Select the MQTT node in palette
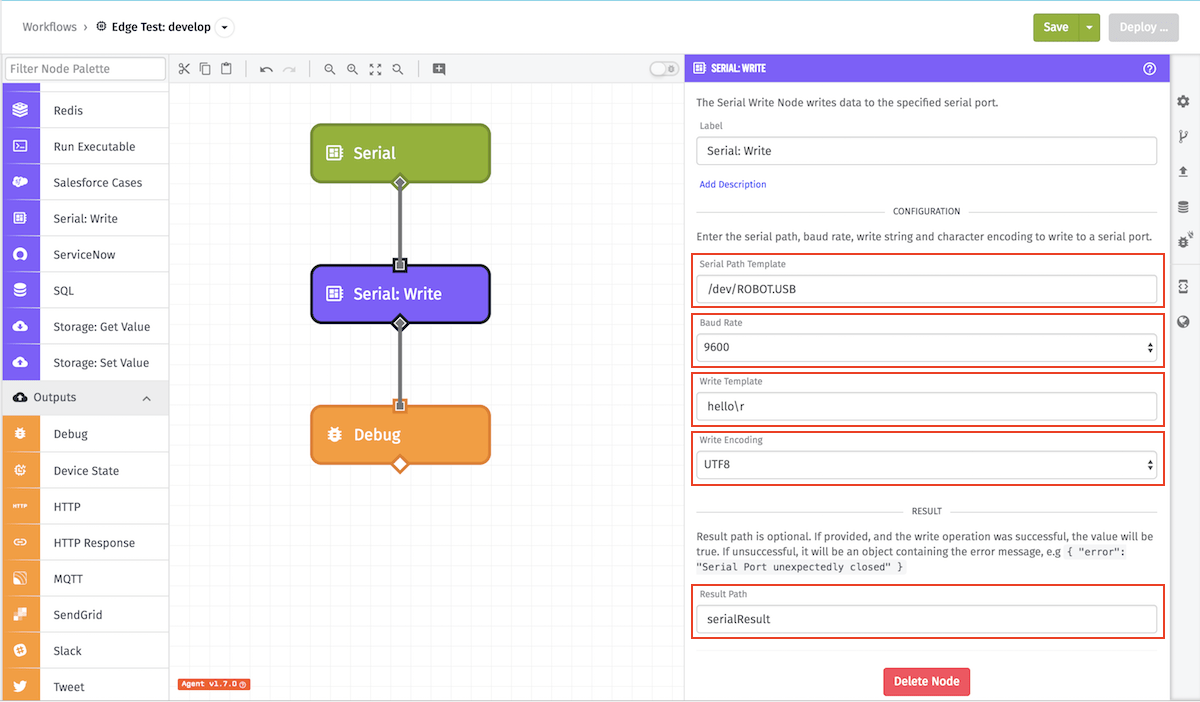Image resolution: width=1200 pixels, height=702 pixels. [84, 579]
